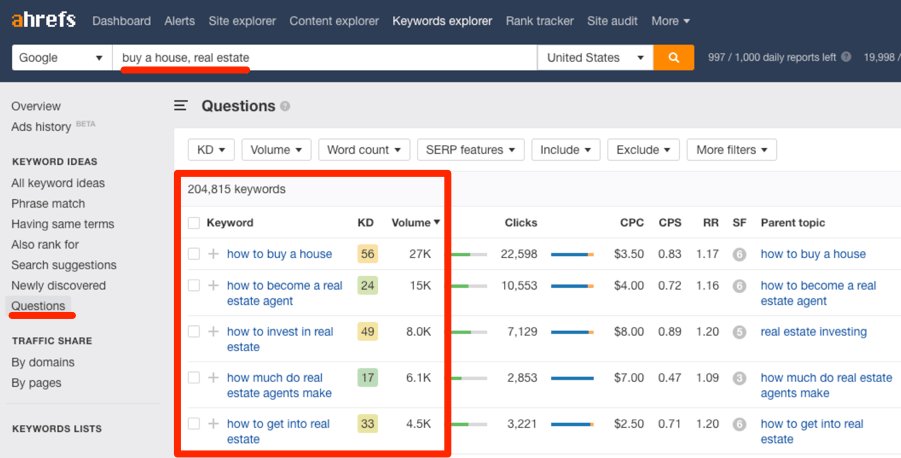Screen dimensions: 901x458
Task: Click plus icon for how to get into real estate
Action: click(213, 424)
